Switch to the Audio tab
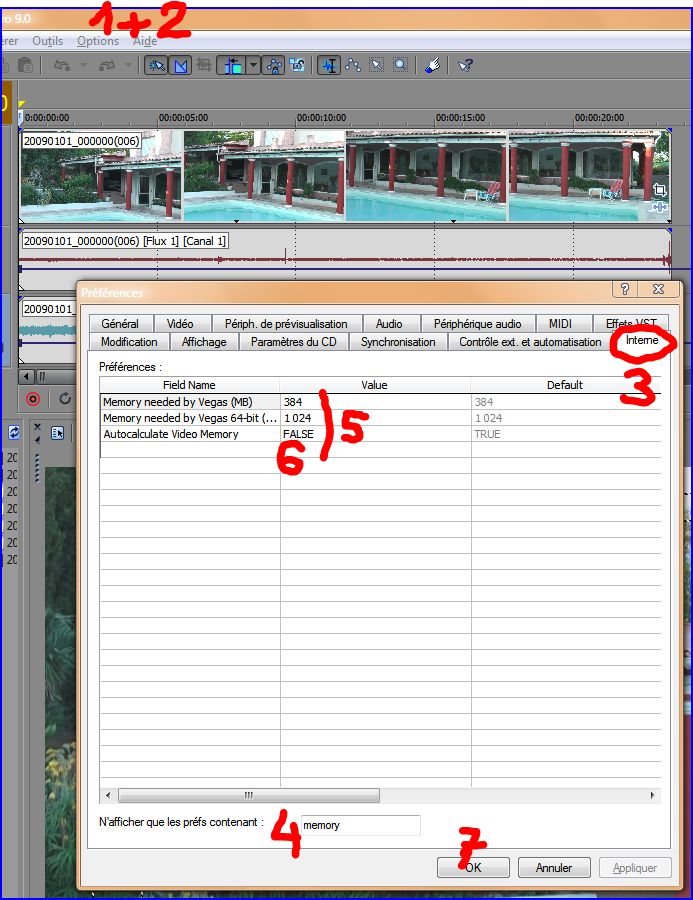This screenshot has height=900, width=693. [x=389, y=324]
